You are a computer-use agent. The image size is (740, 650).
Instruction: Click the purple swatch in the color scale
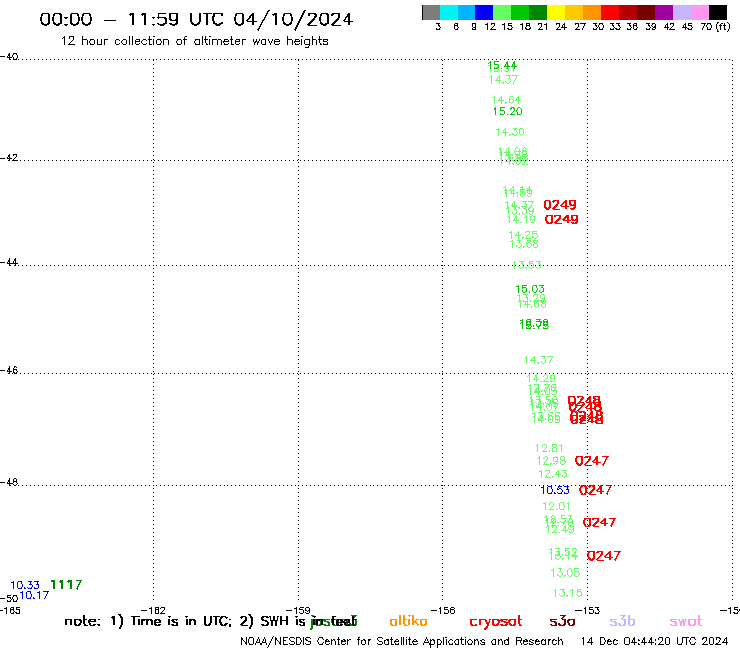(664, 12)
